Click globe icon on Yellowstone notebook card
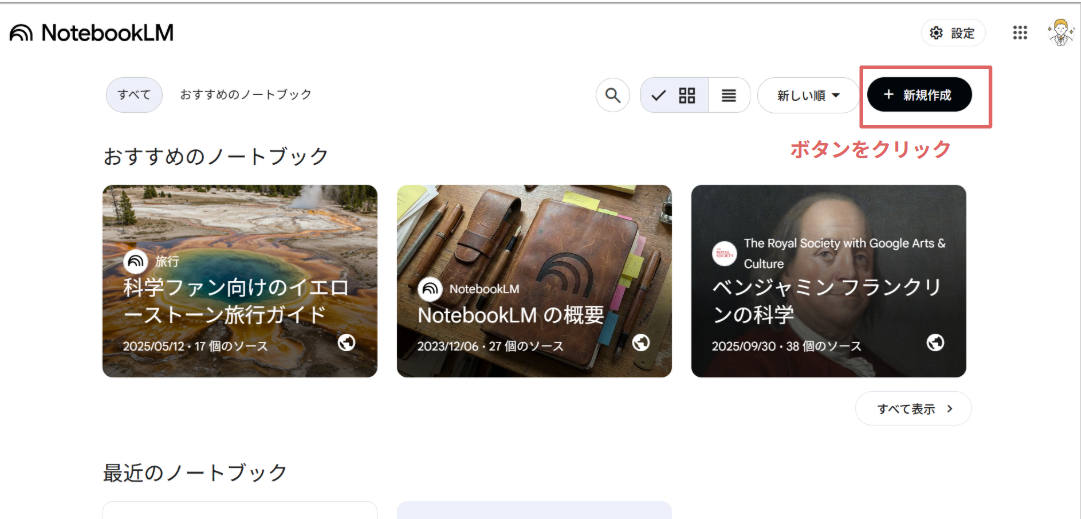 click(x=347, y=342)
